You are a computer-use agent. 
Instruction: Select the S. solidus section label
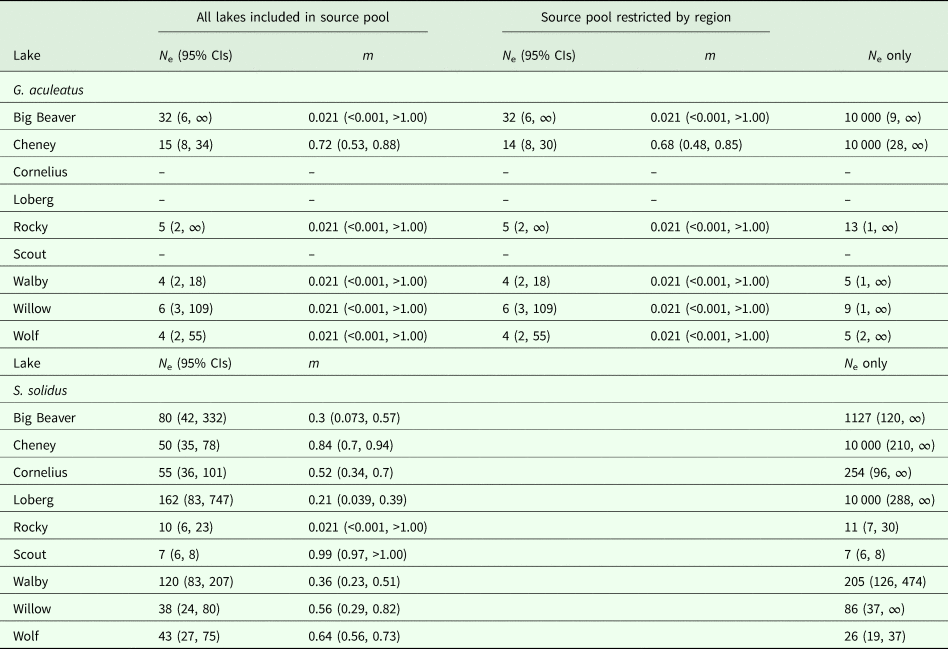click(x=39, y=389)
